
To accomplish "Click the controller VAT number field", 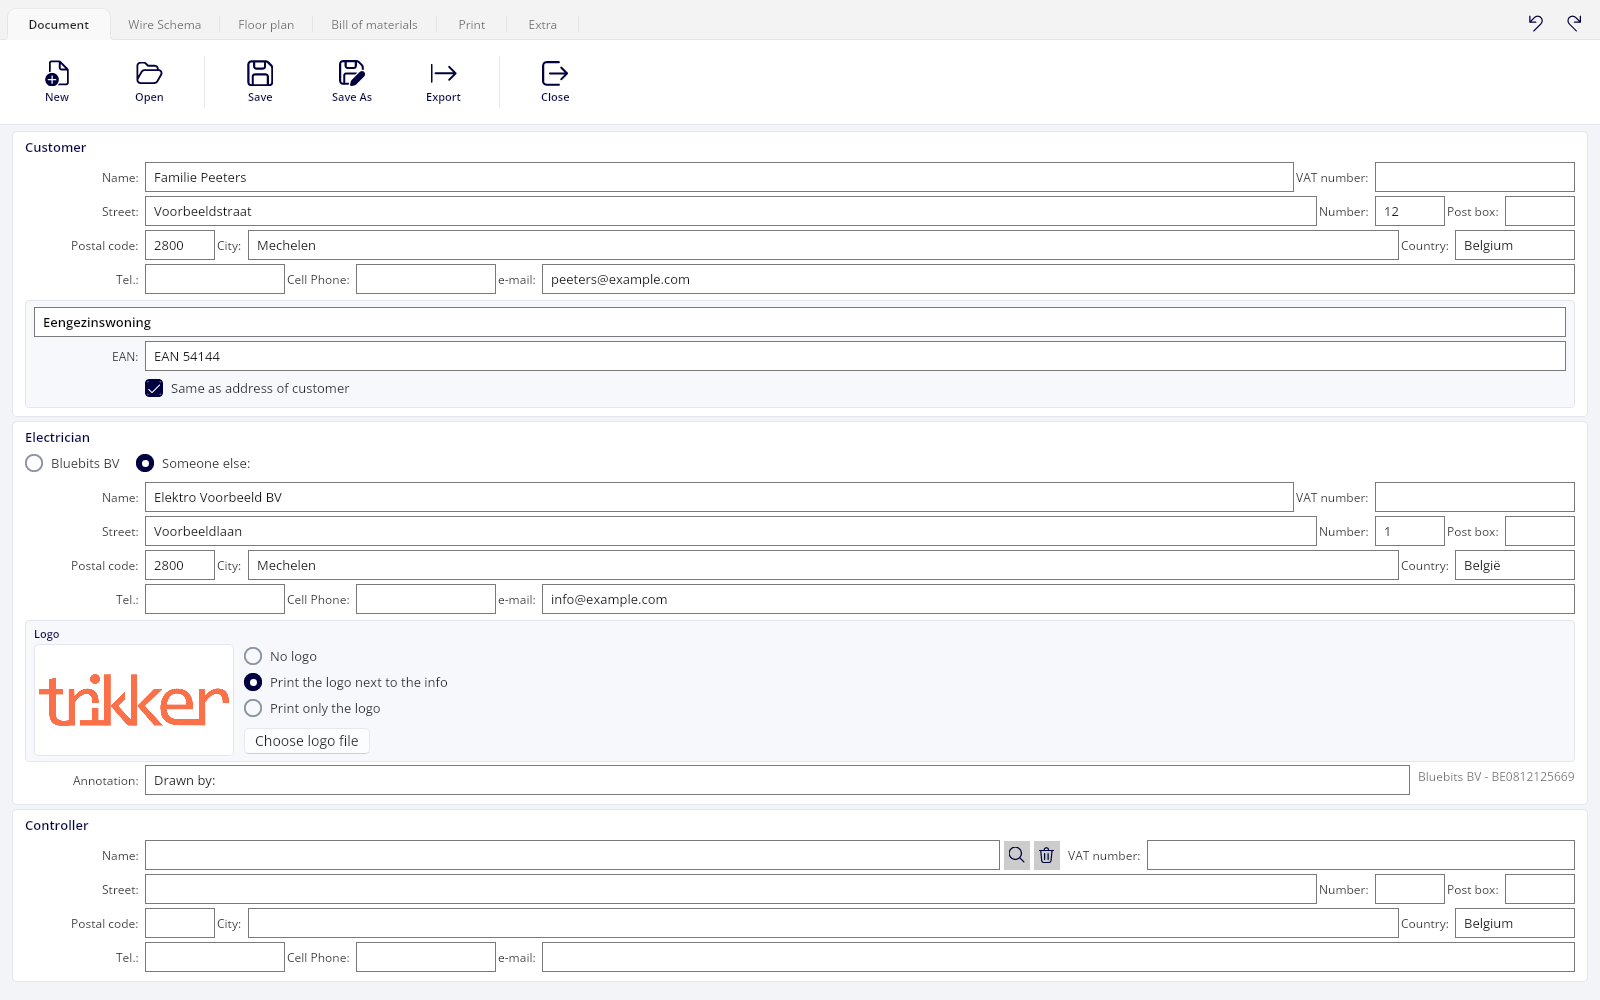I will (x=1360, y=855).
